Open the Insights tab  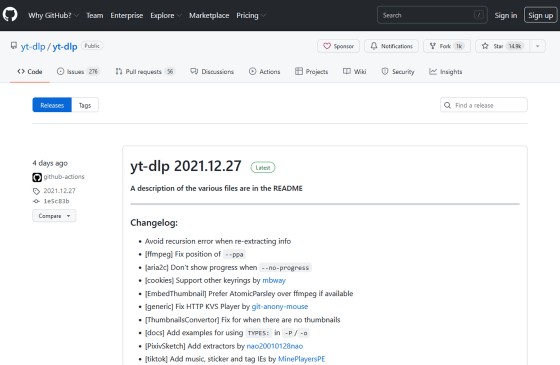(445, 71)
